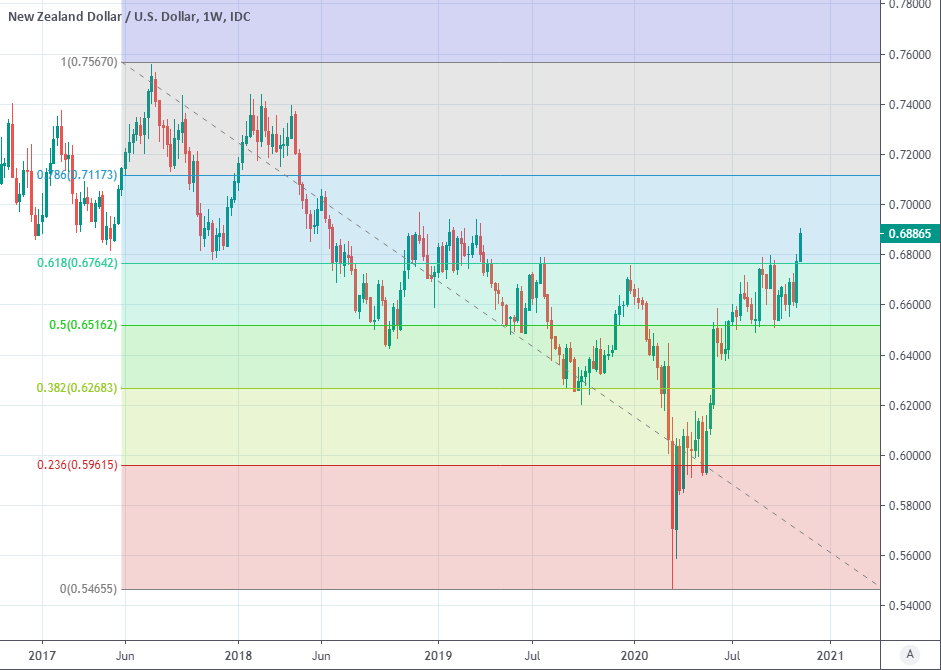Click the 2021 label on time axis
The image size is (941, 670).
(x=829, y=654)
